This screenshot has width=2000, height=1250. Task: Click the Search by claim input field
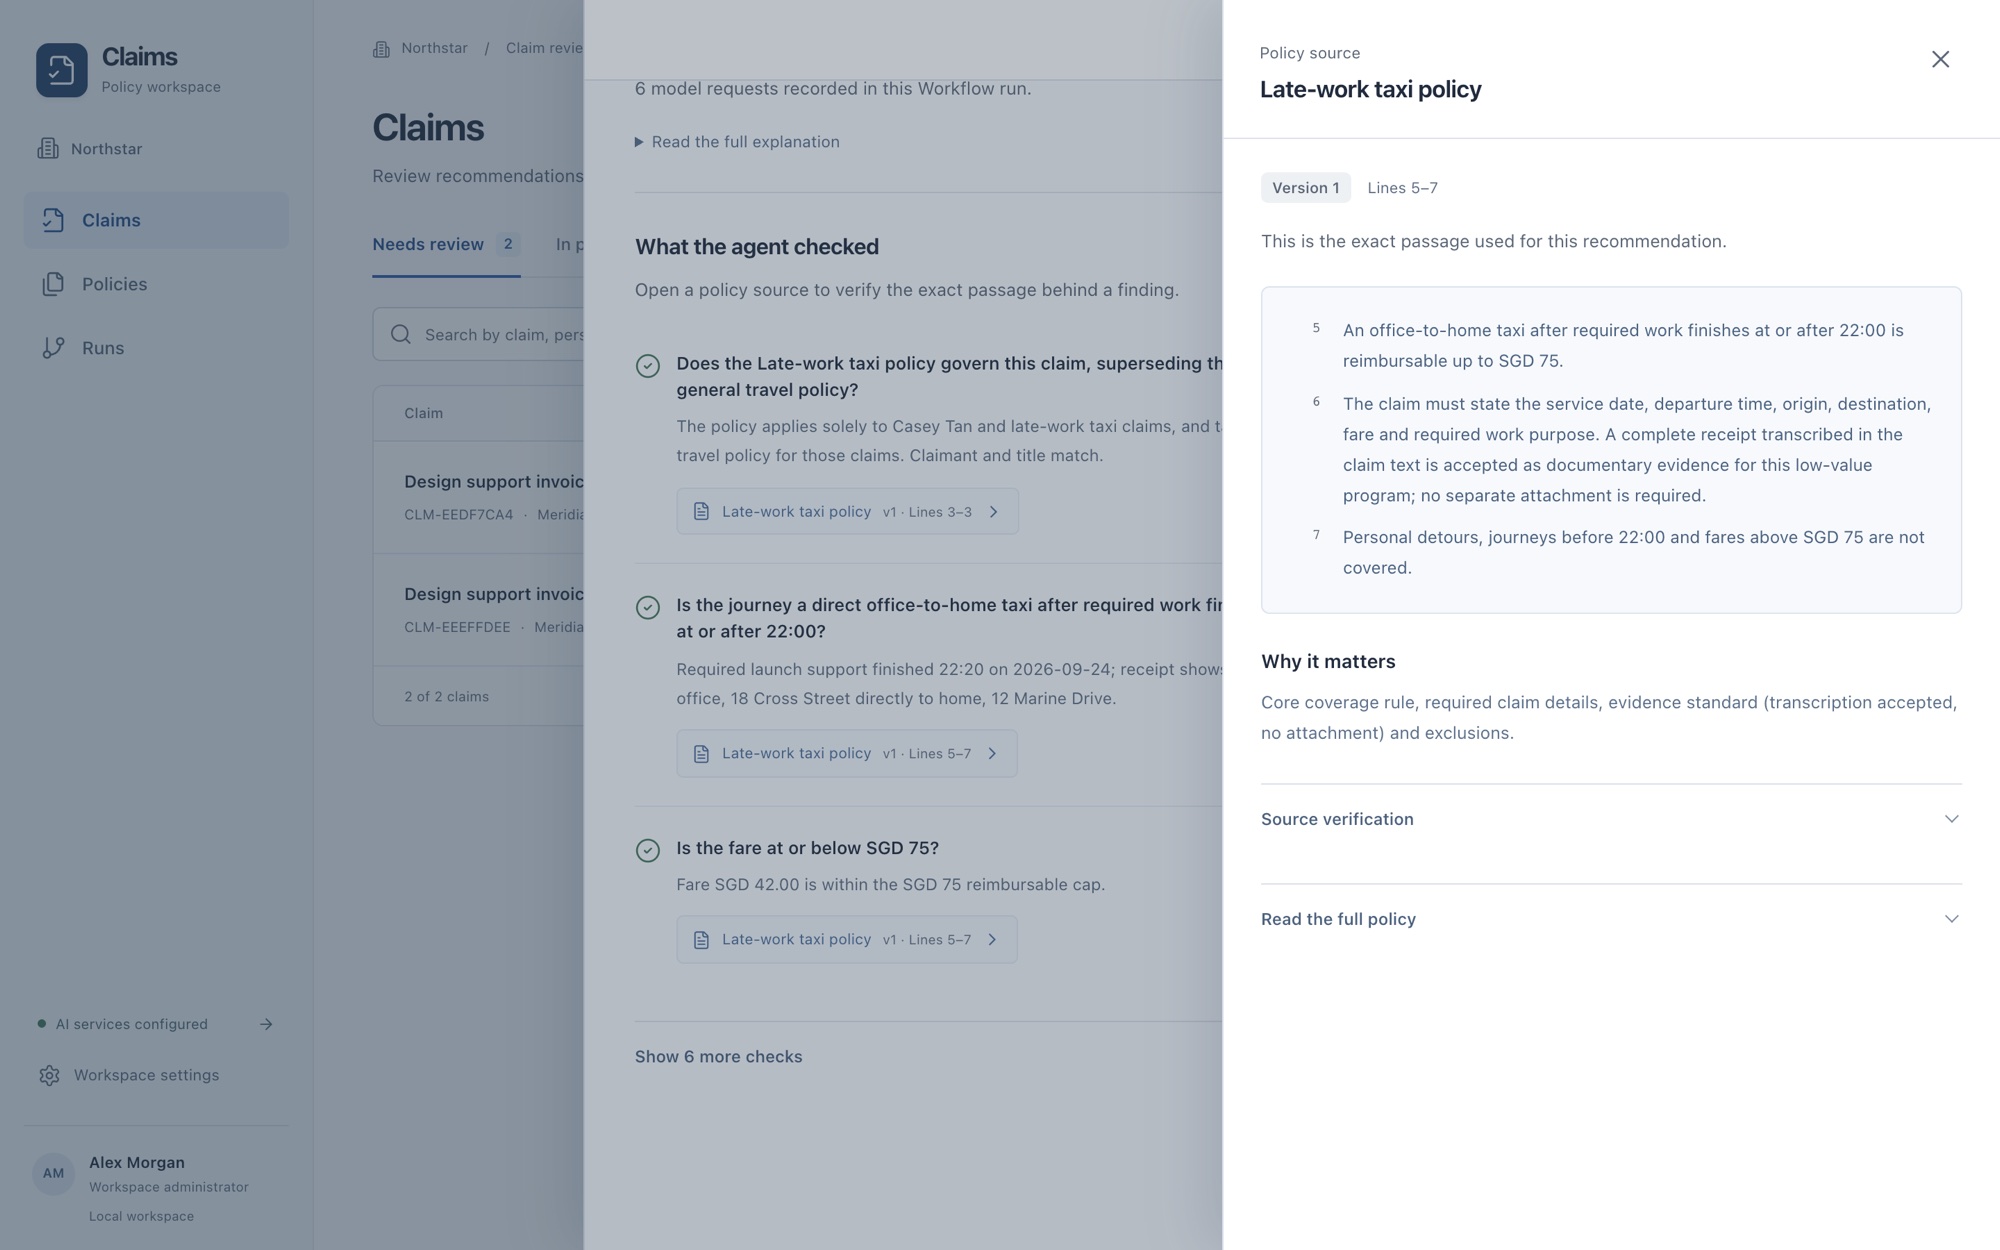coord(478,334)
